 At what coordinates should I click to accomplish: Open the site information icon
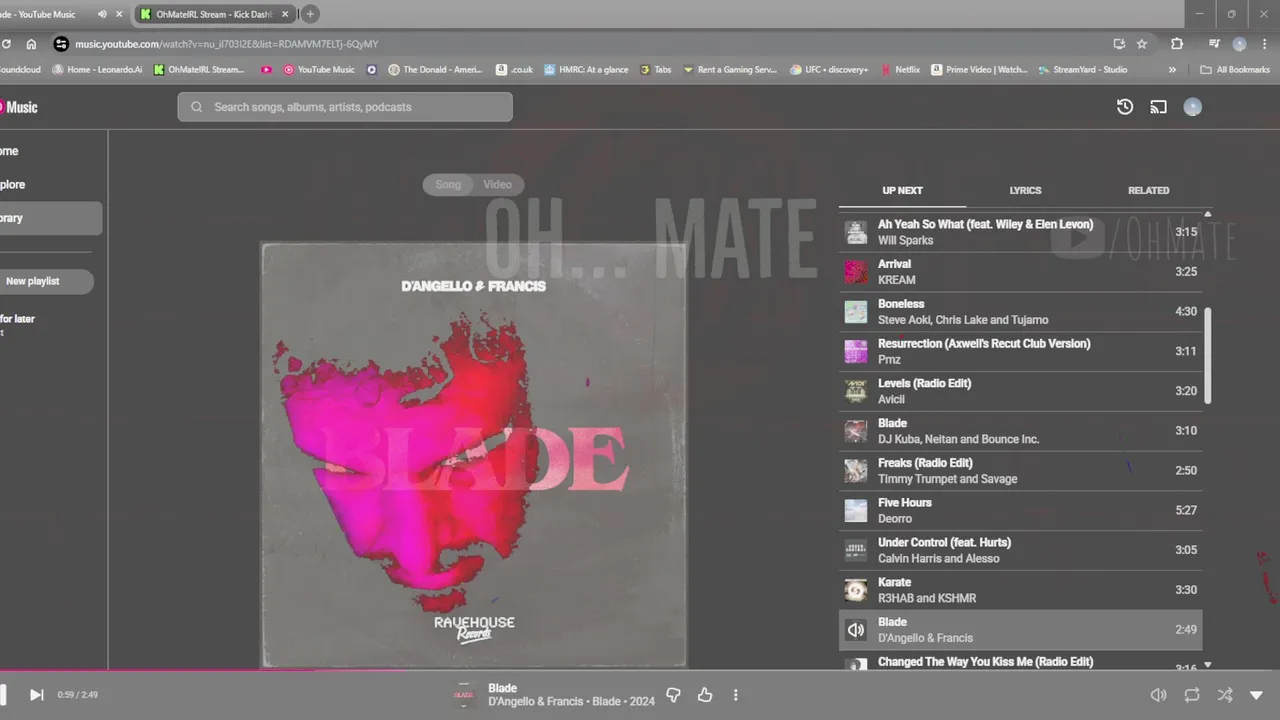coord(61,44)
